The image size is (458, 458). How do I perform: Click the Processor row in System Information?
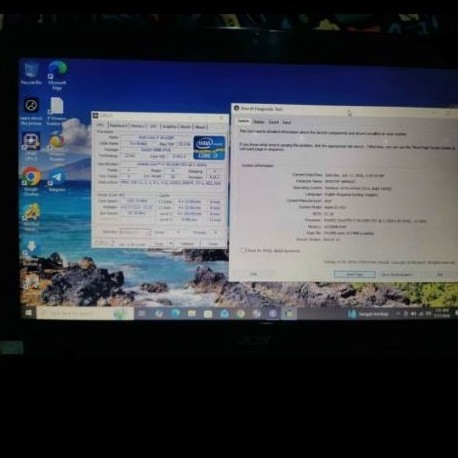(x=365, y=220)
